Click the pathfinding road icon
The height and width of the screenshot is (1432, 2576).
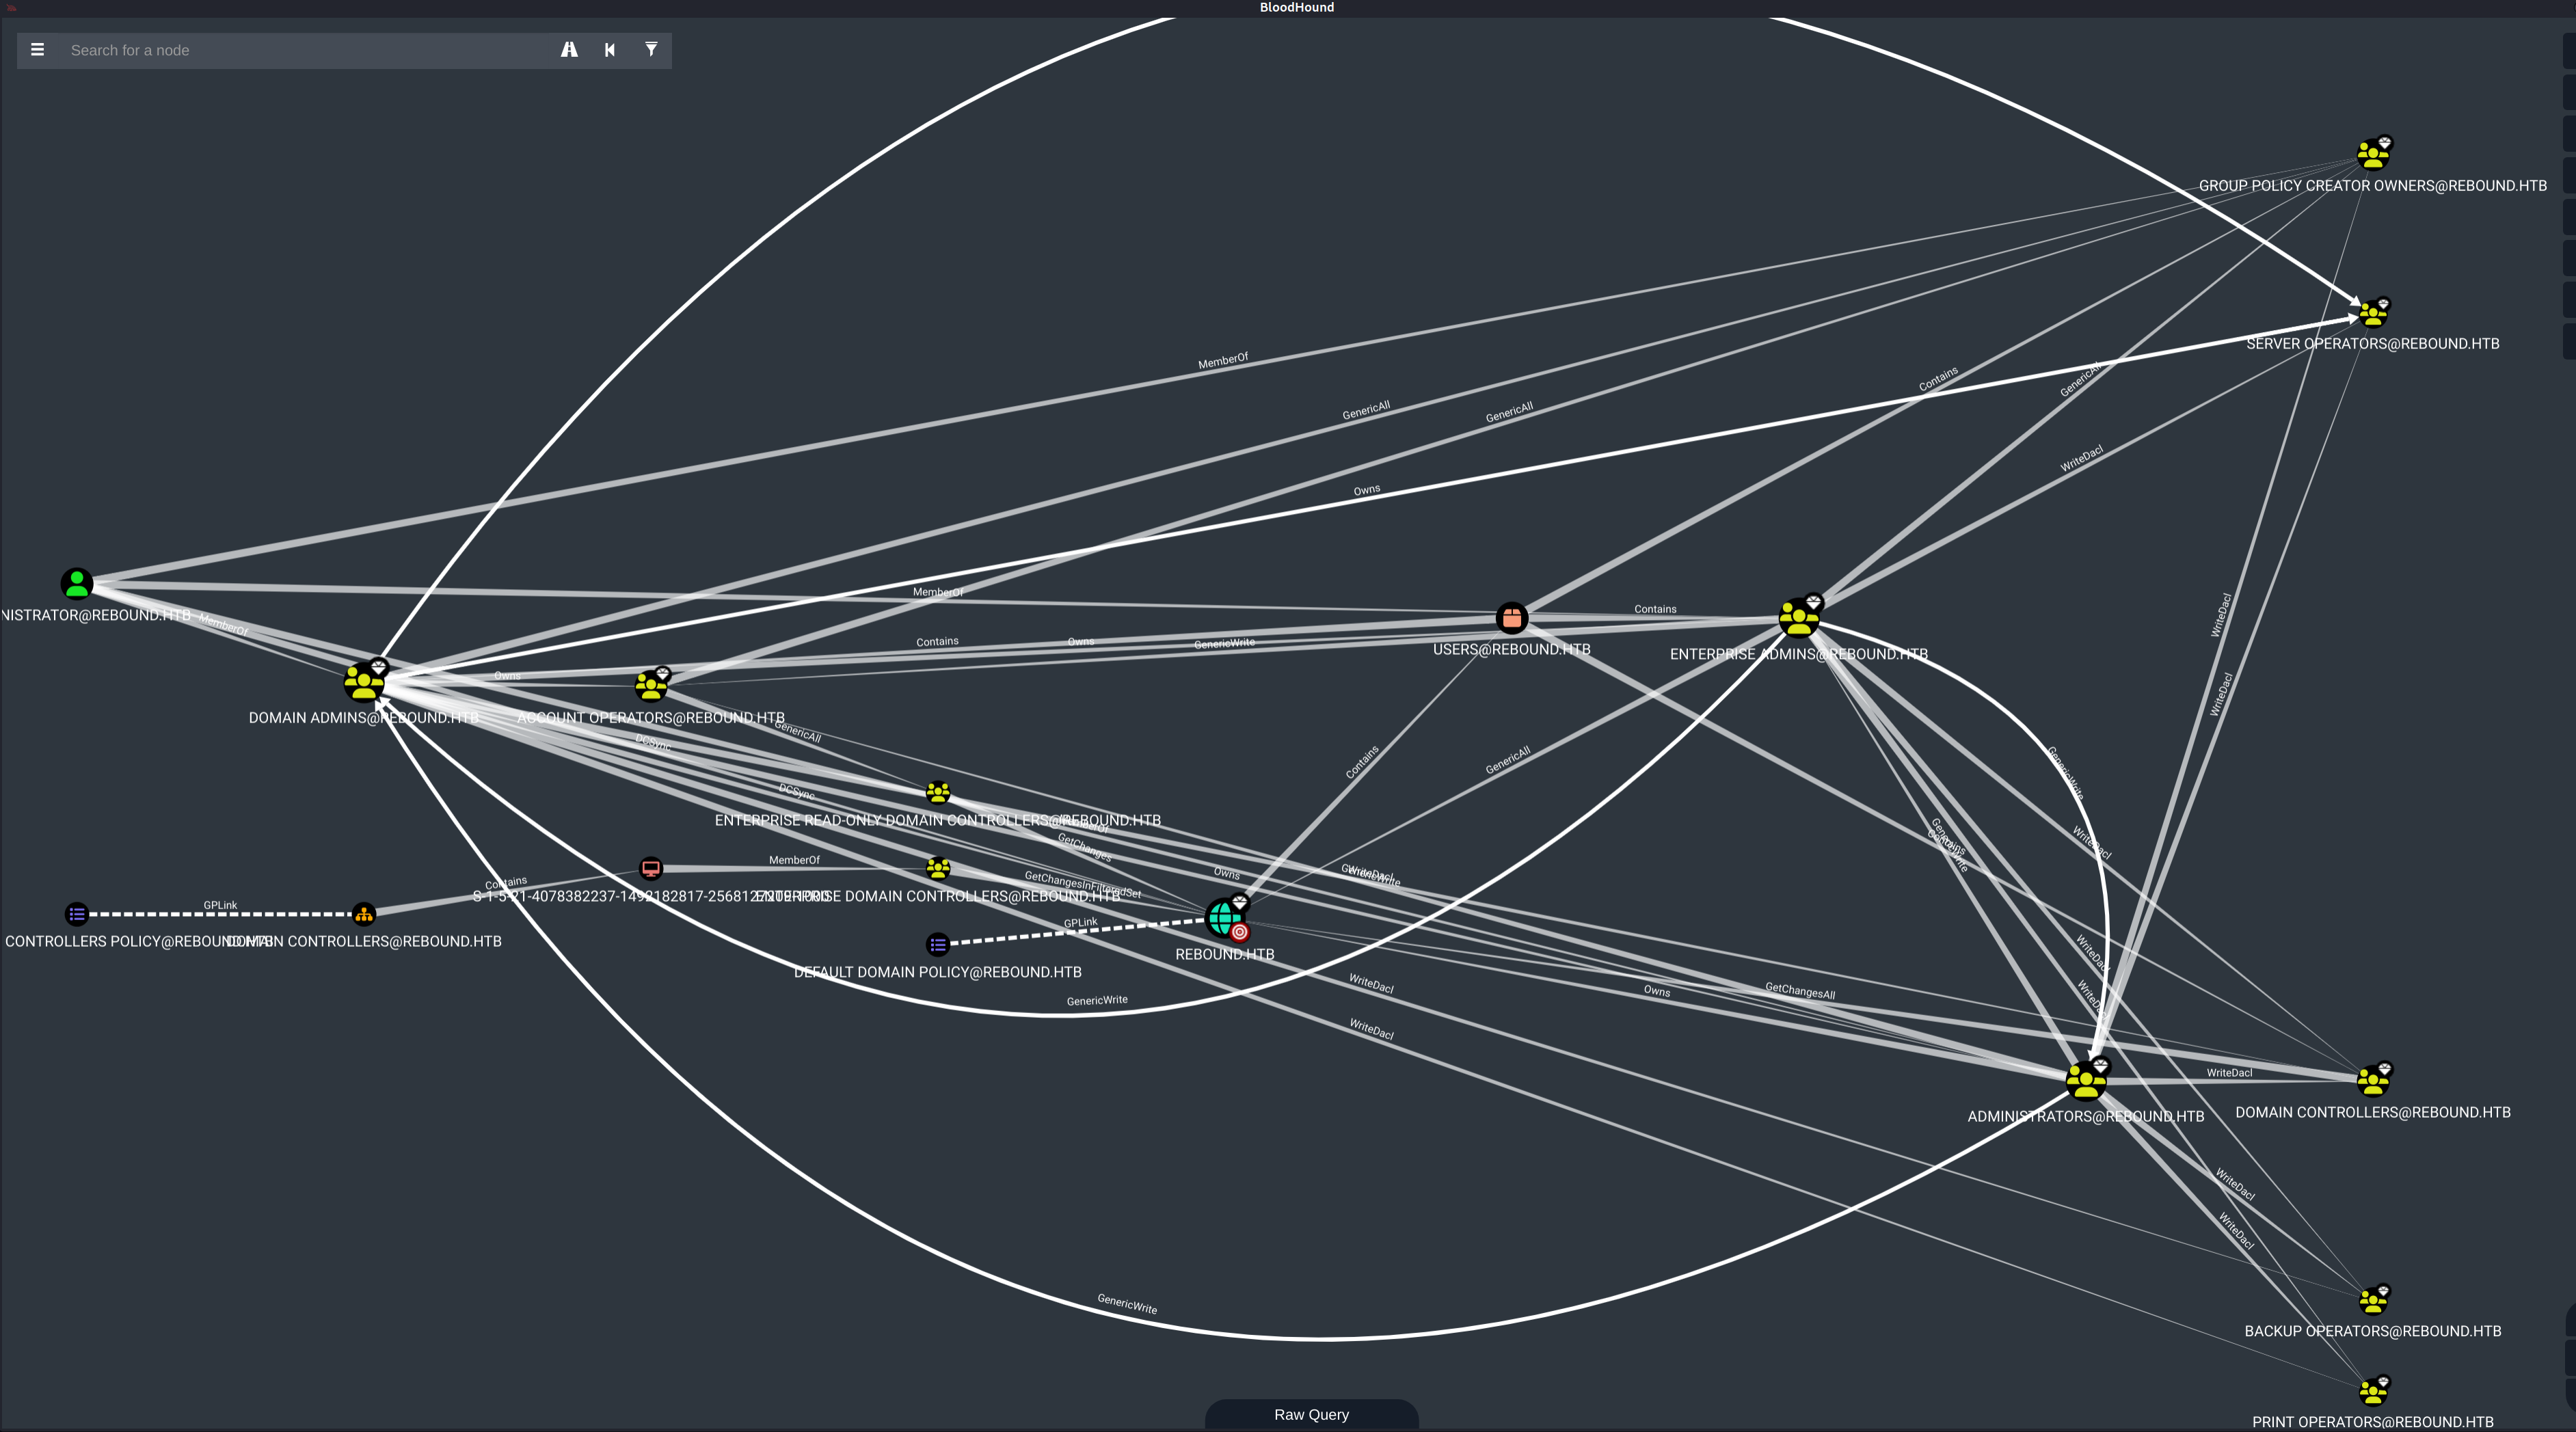click(x=569, y=50)
